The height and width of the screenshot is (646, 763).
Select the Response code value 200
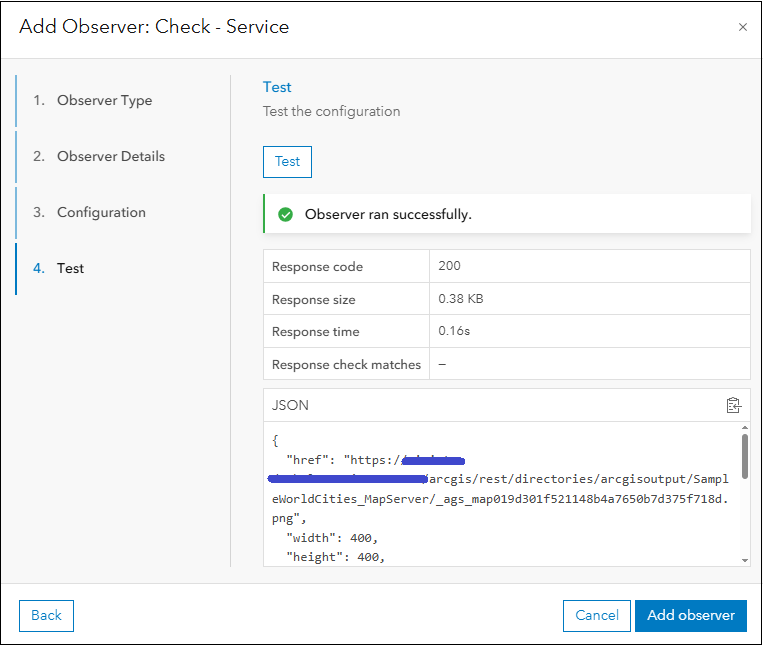[x=449, y=266]
